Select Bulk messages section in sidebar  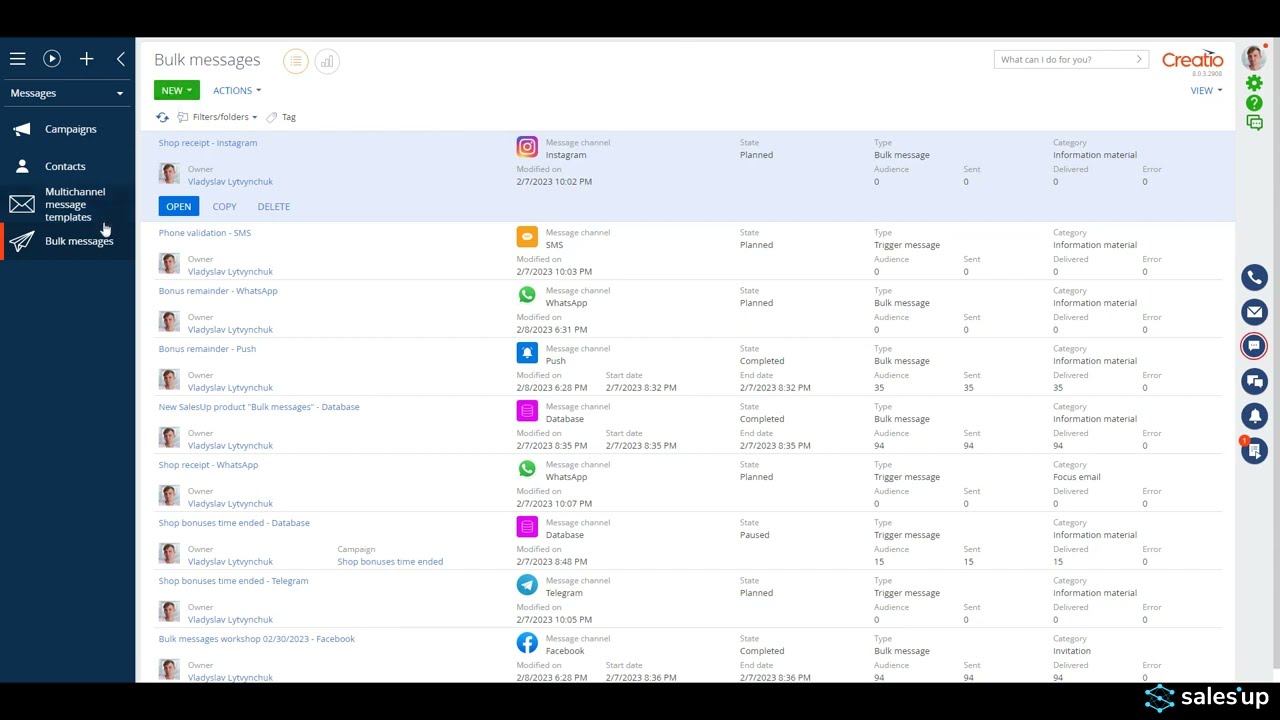click(x=67, y=241)
